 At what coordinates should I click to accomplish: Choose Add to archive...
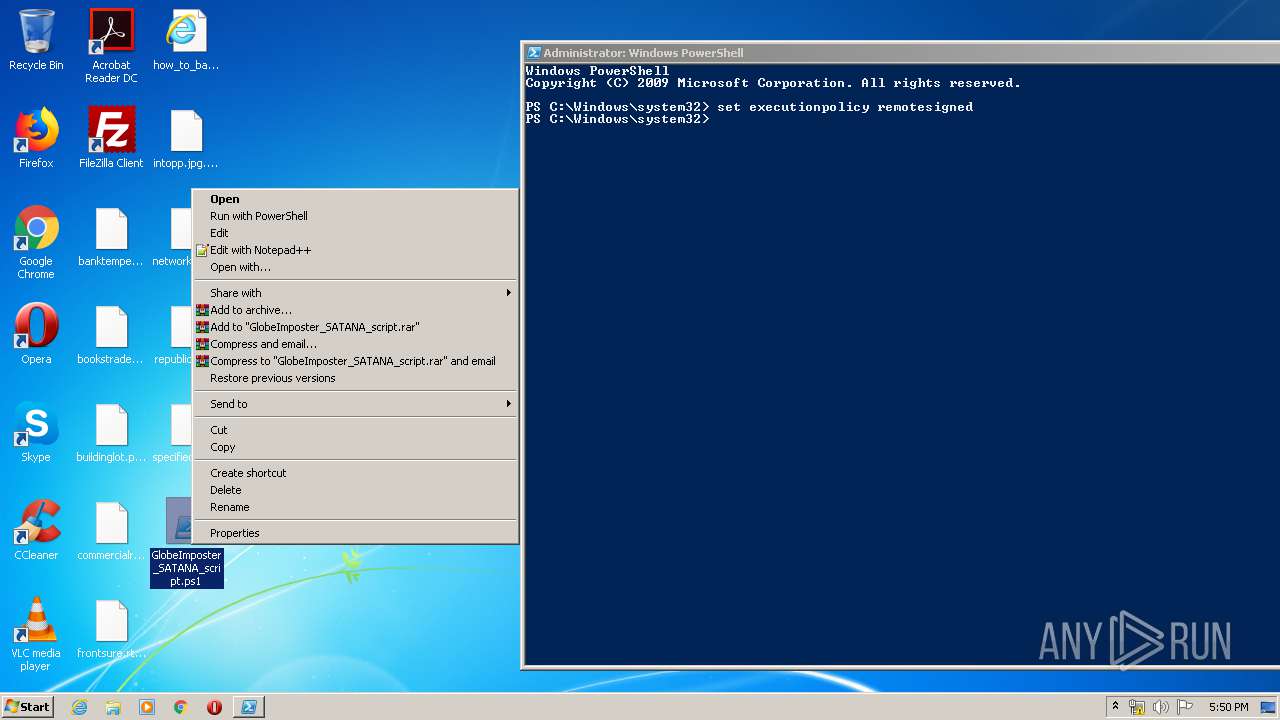(355, 310)
